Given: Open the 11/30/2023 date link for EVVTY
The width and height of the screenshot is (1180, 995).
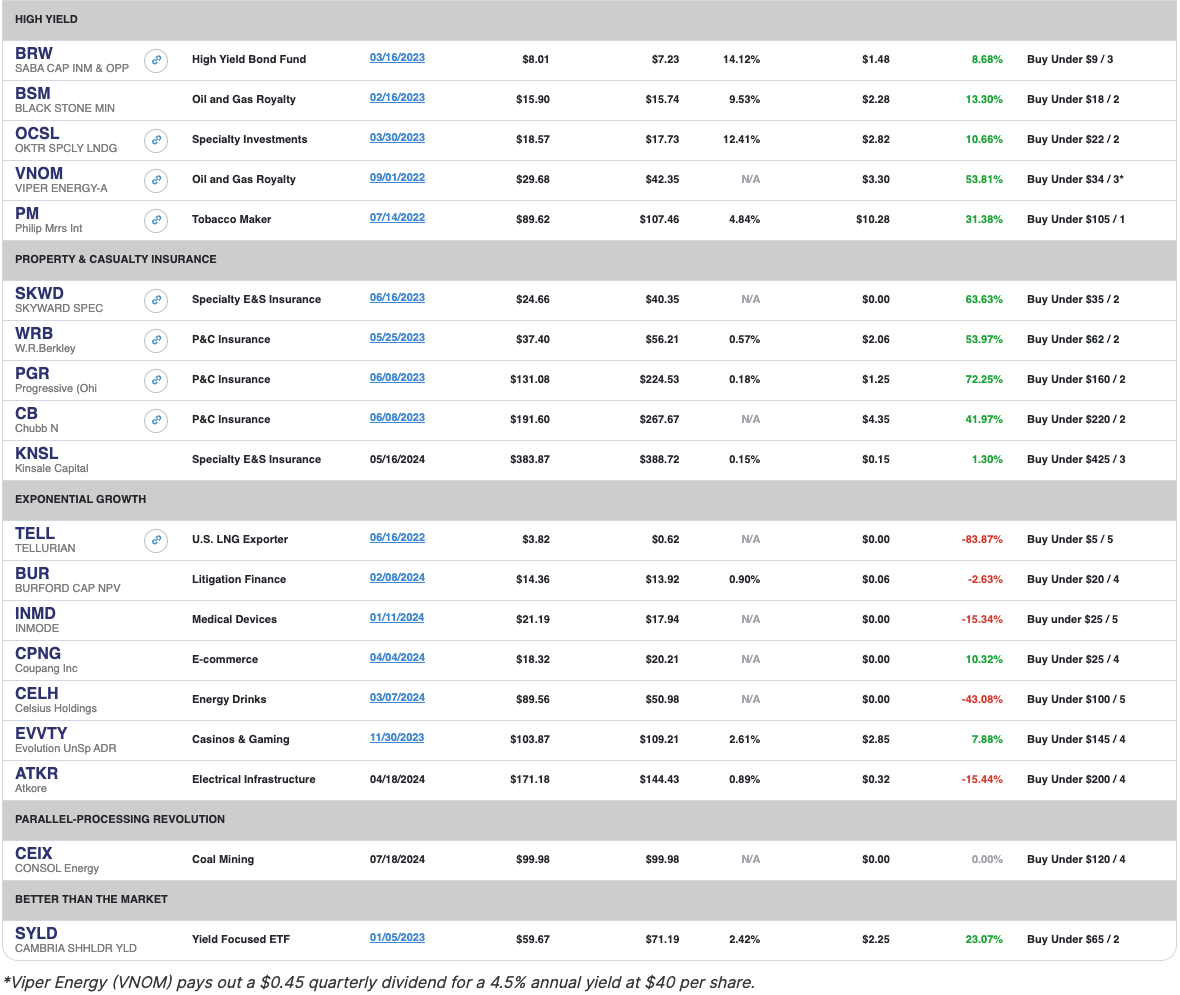Looking at the screenshot, I should click(x=397, y=737).
